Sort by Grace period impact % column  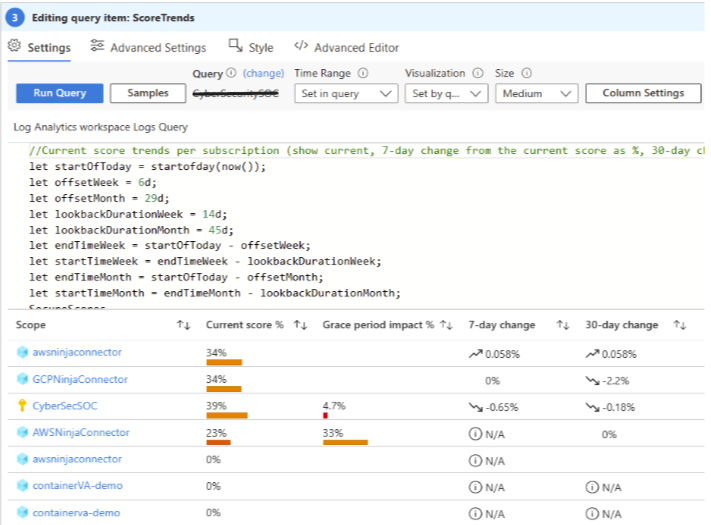(x=446, y=325)
